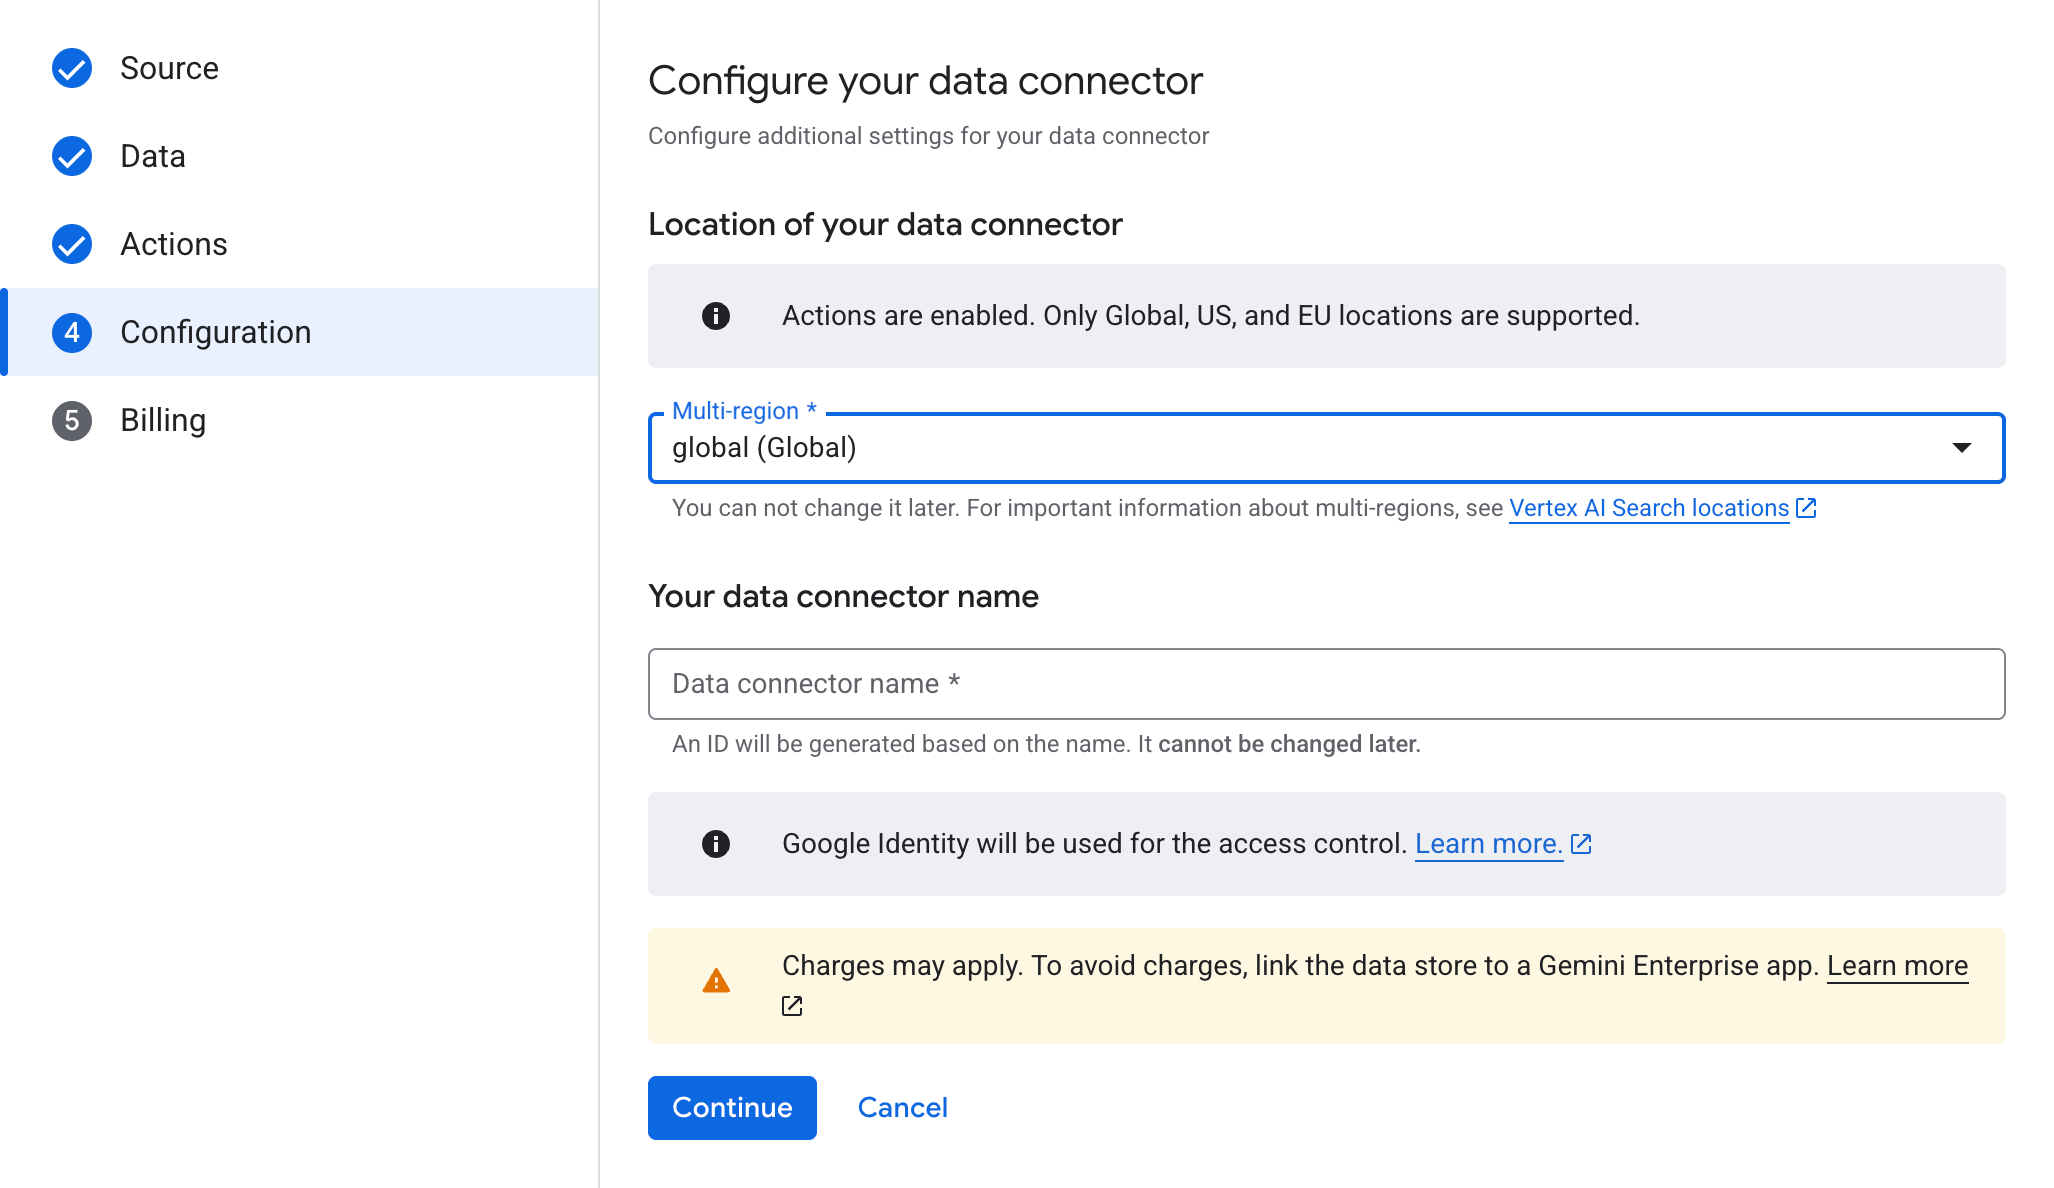Click the warning triangle in the charges banner

point(716,980)
